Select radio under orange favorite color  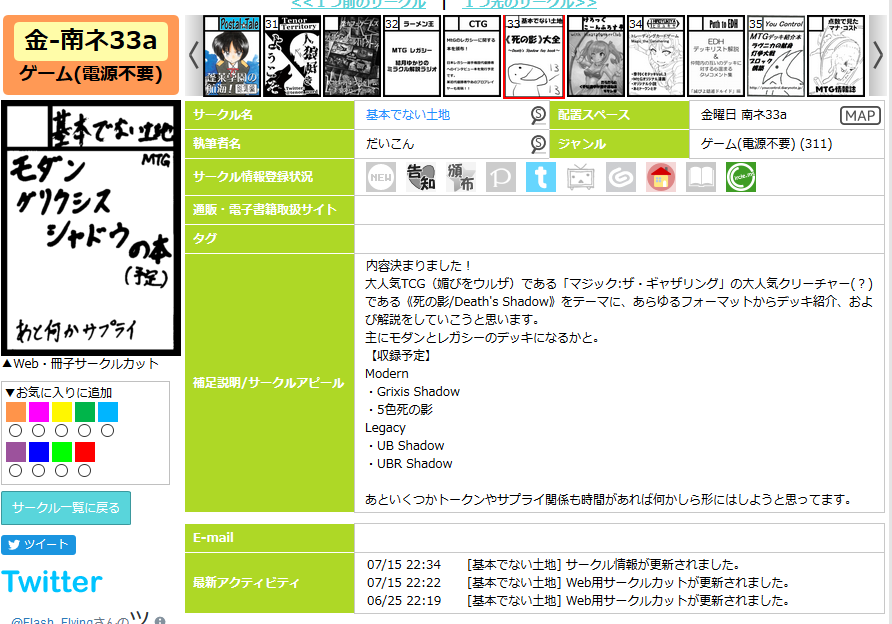click(16, 431)
